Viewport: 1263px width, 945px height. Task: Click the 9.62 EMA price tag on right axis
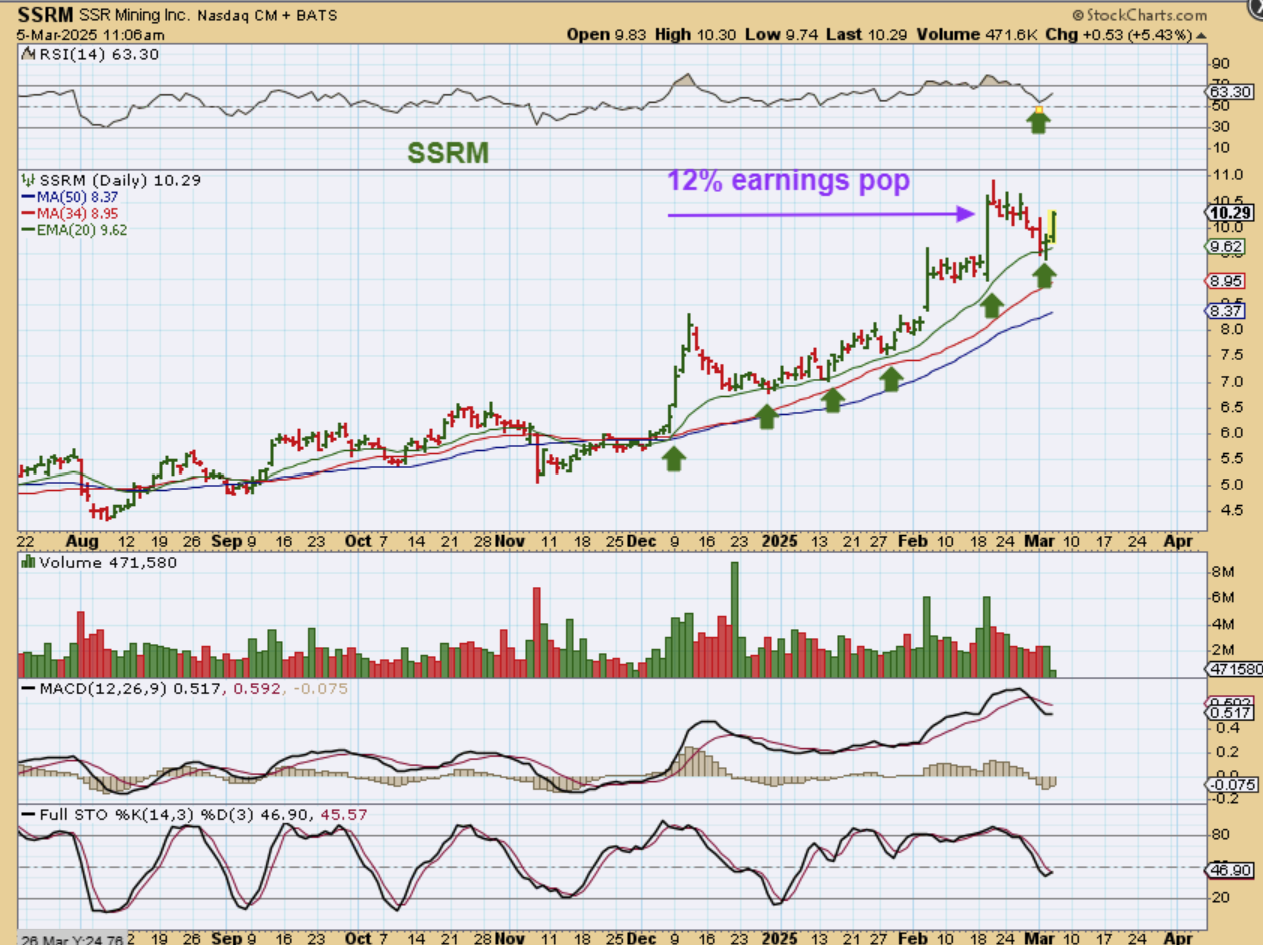(x=1226, y=246)
